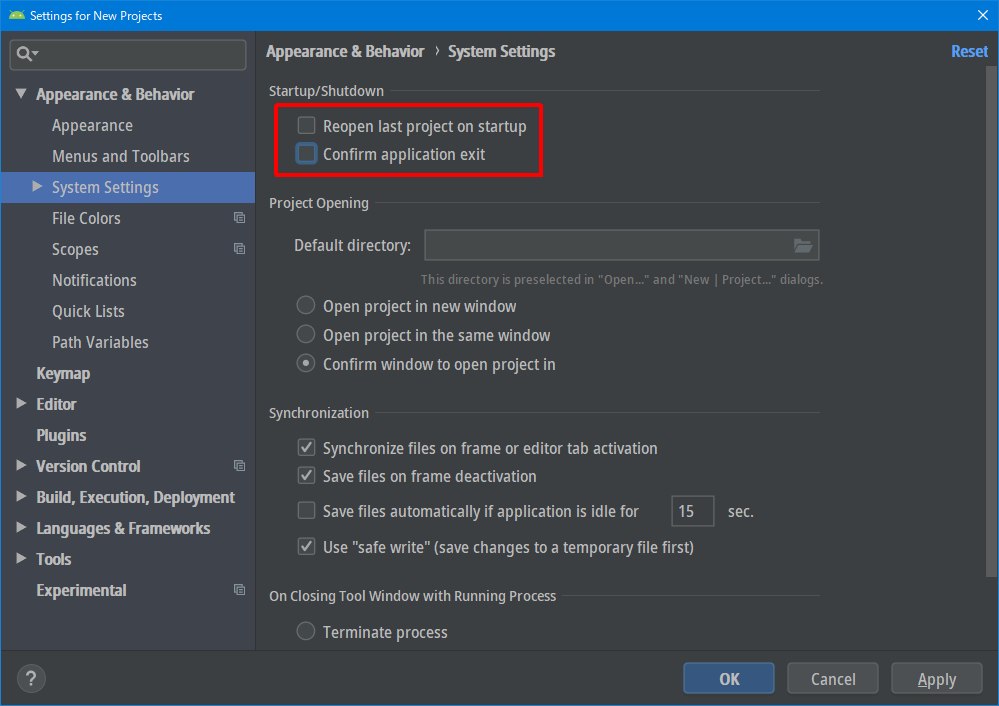The image size is (999, 706).
Task: Expand the Editor settings node
Action: (x=21, y=403)
